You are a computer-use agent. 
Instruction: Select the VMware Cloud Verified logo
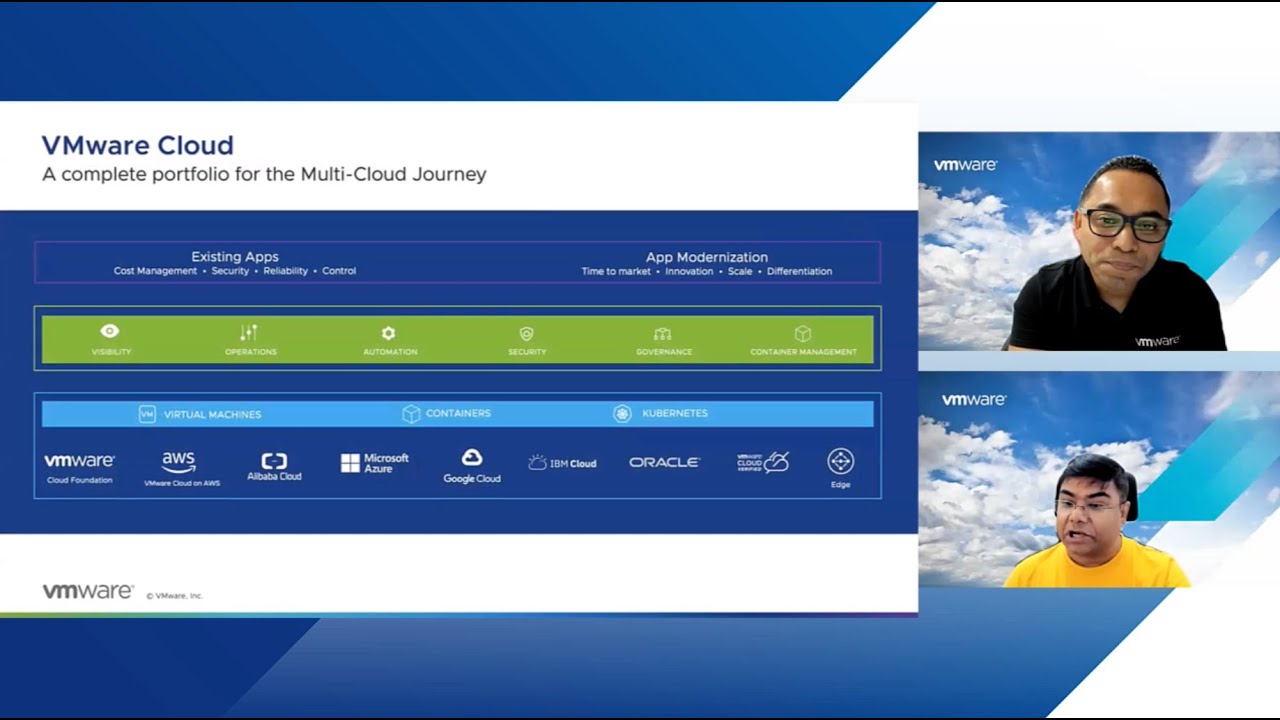pyautogui.click(x=763, y=462)
